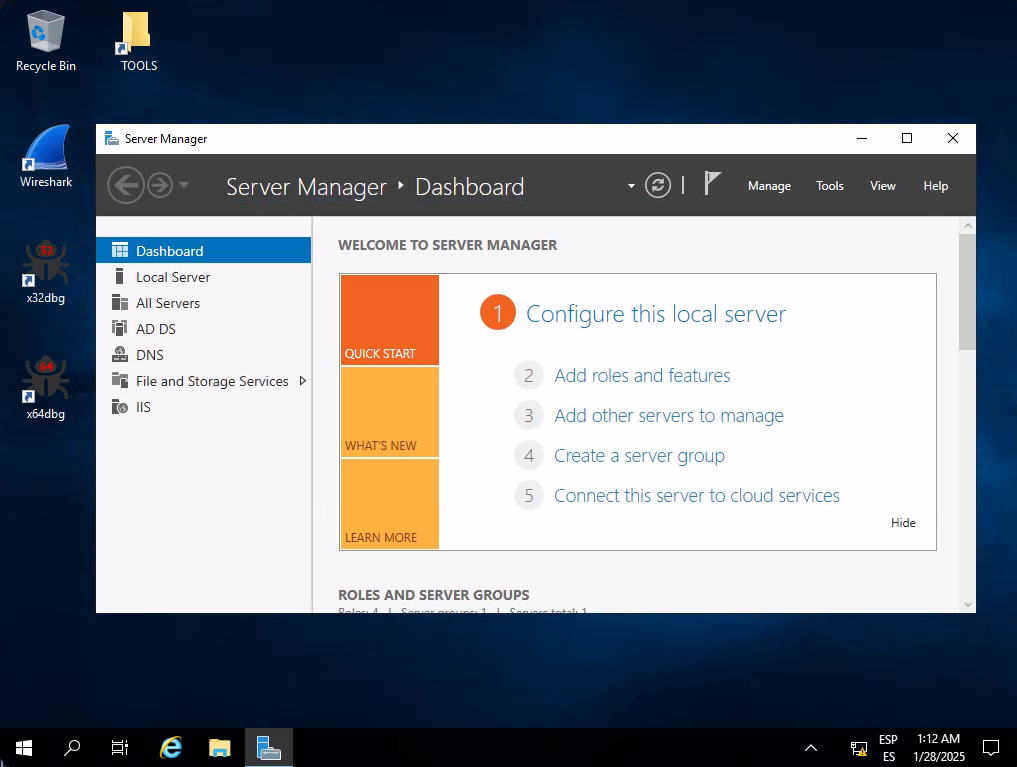Click the ESP ES language indicator
Viewport: 1017px width, 767px height.
pyautogui.click(x=889, y=748)
